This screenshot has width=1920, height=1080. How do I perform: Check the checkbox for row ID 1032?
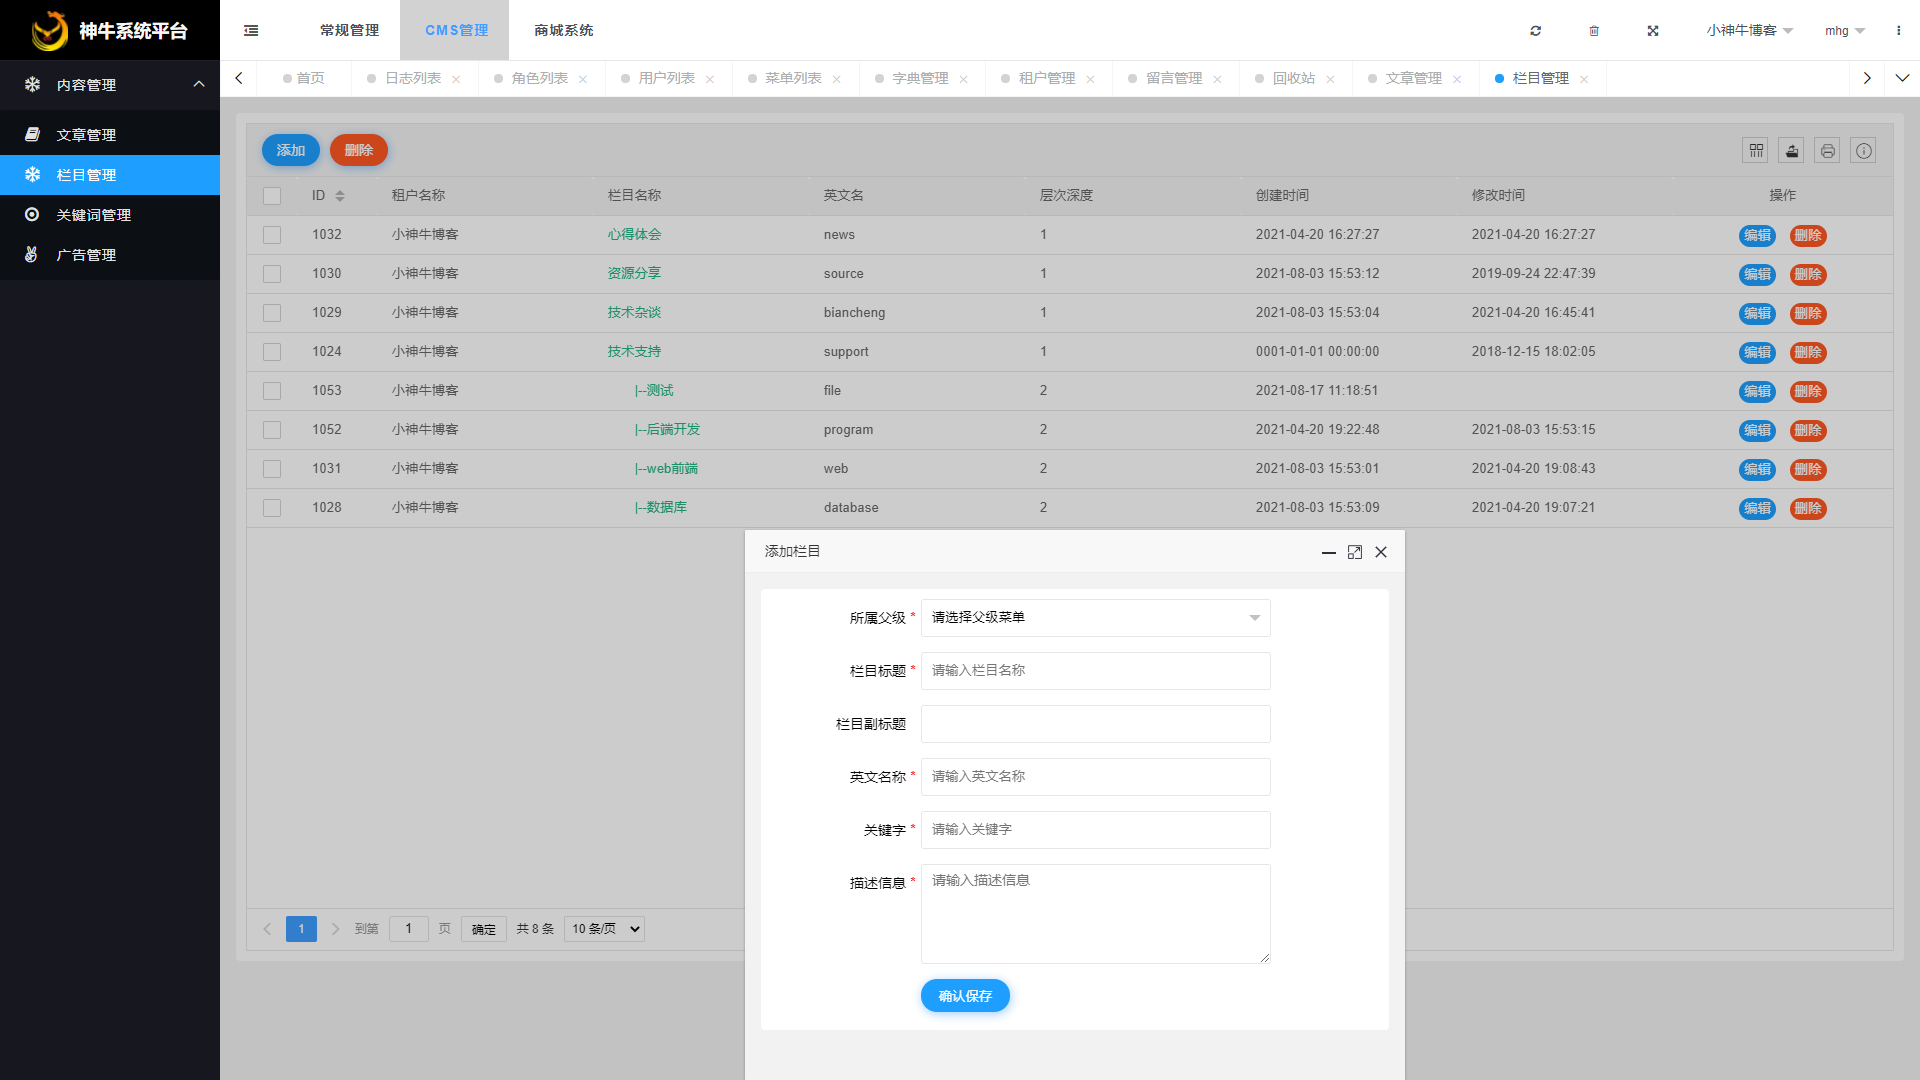[x=271, y=234]
